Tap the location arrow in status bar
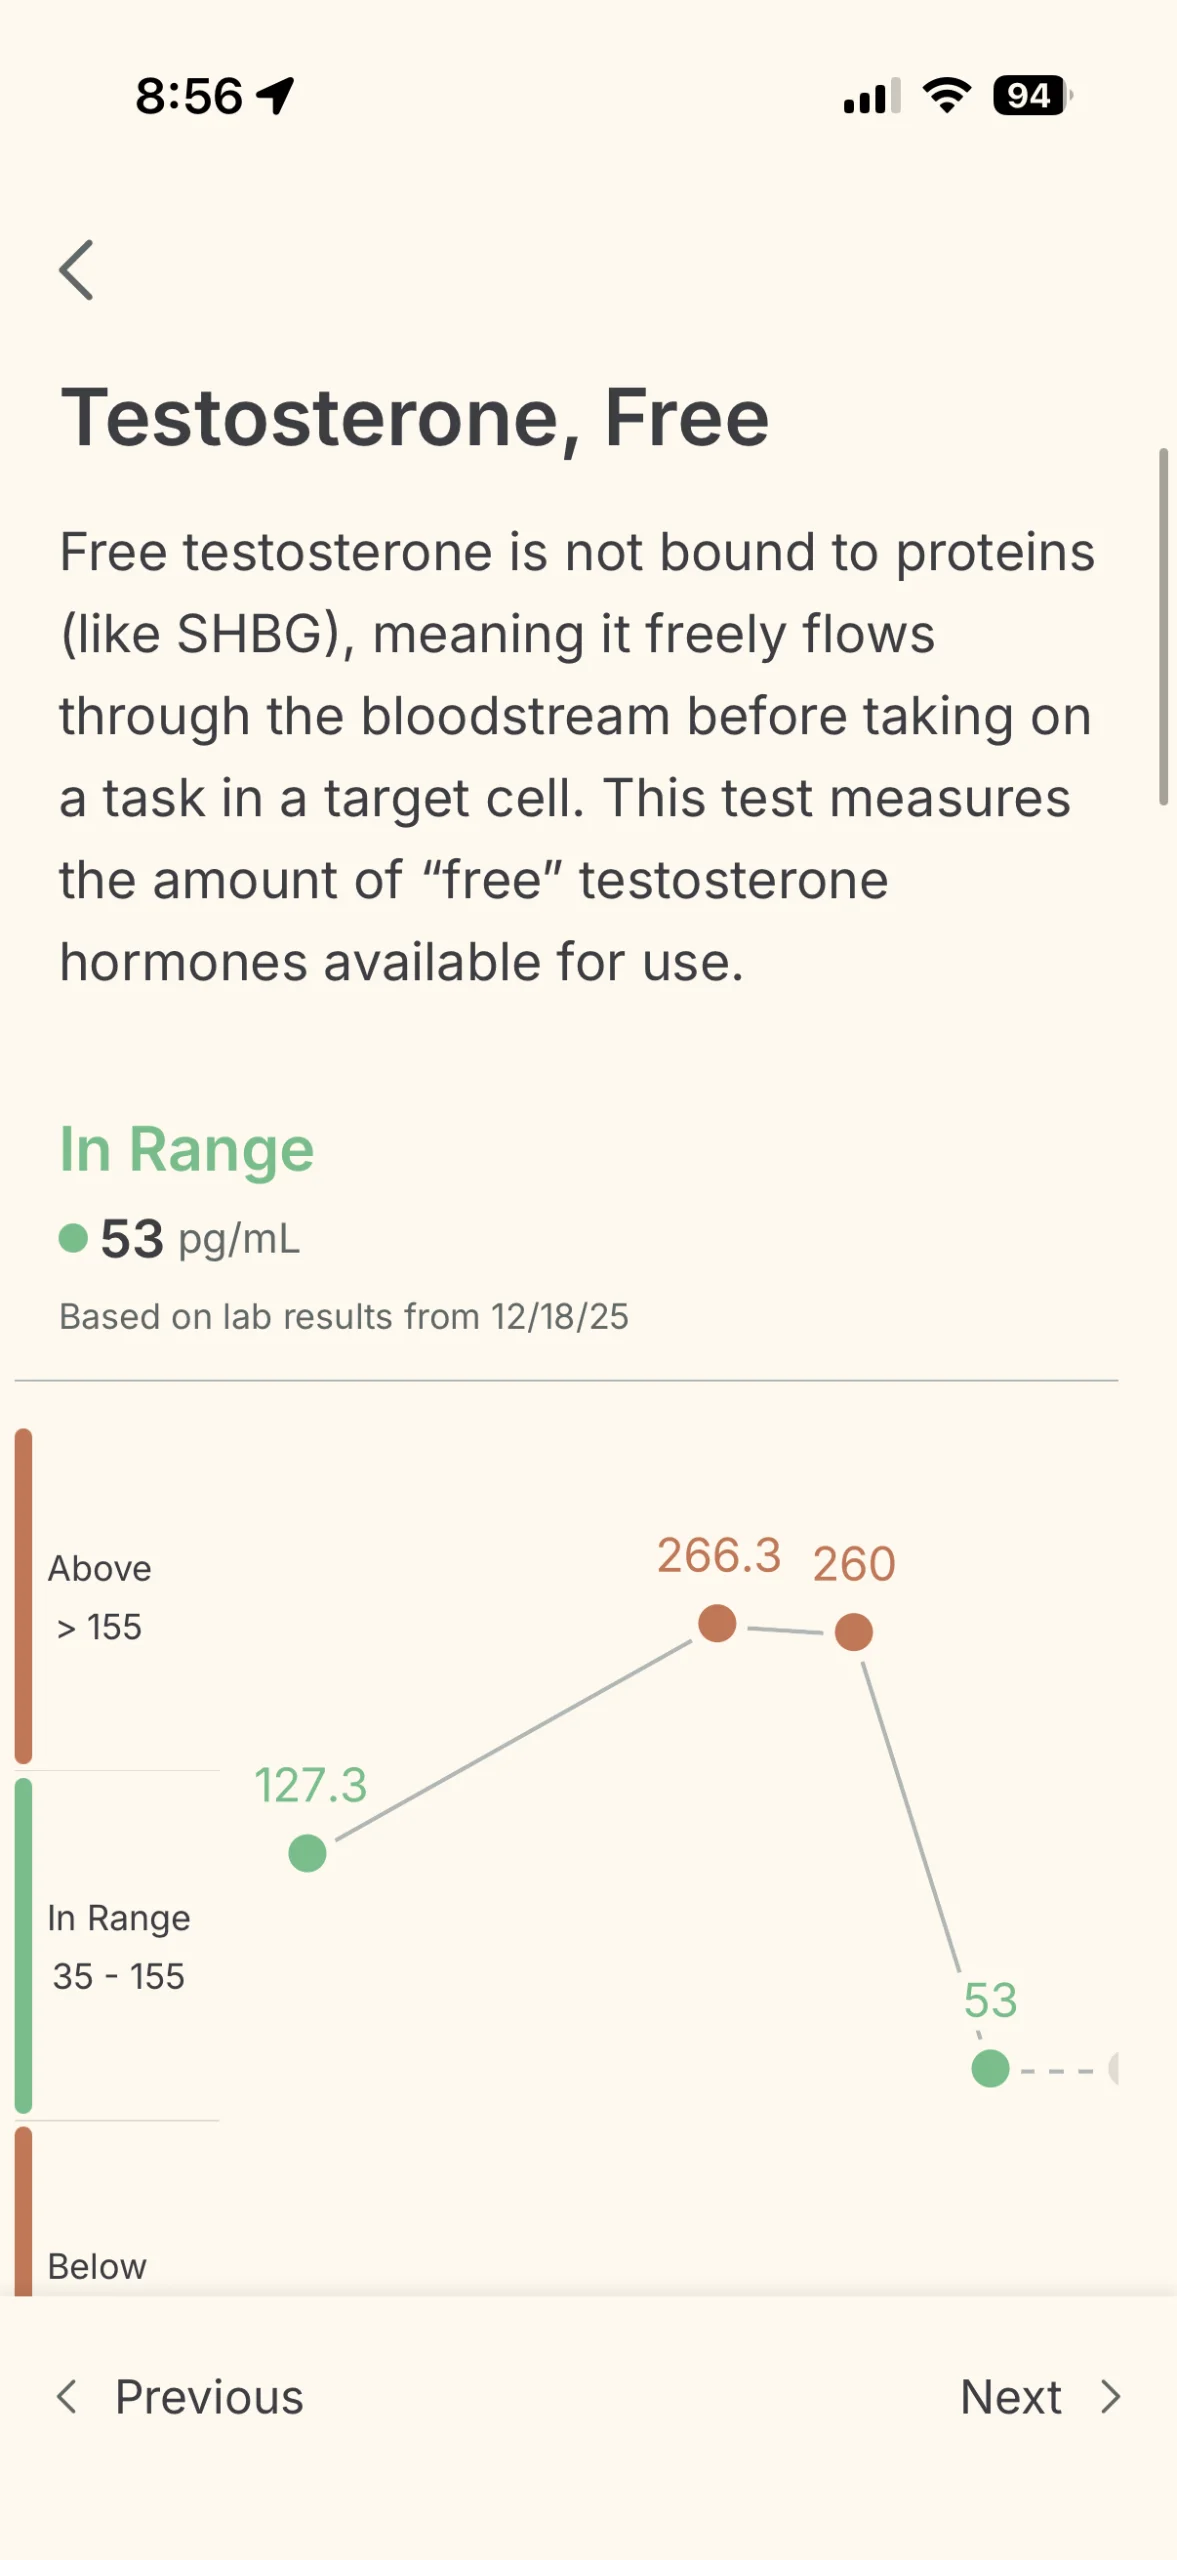The width and height of the screenshot is (1177, 2560). point(275,96)
